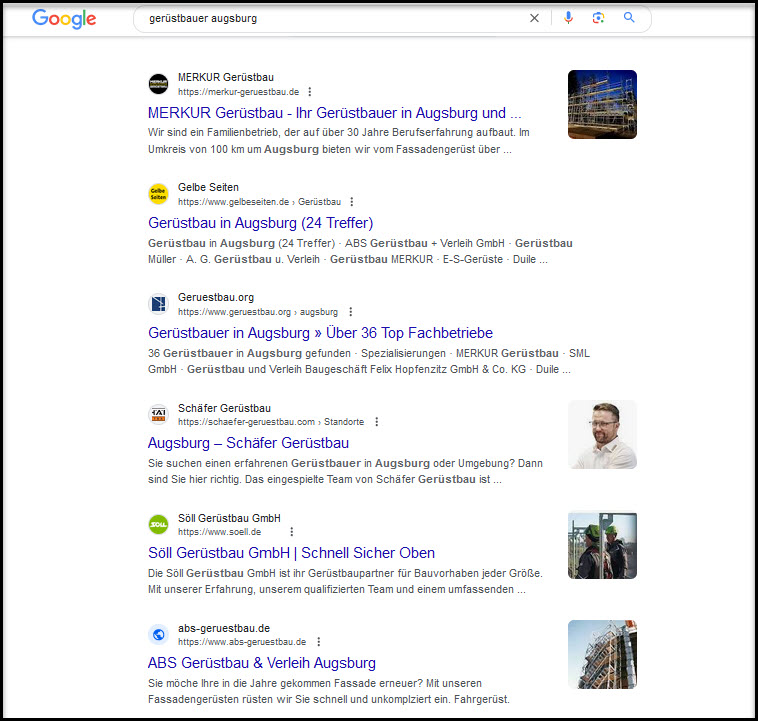Open Gerüstbauer in Augsburg Über 36 Top Fachbetriebe

pos(321,333)
